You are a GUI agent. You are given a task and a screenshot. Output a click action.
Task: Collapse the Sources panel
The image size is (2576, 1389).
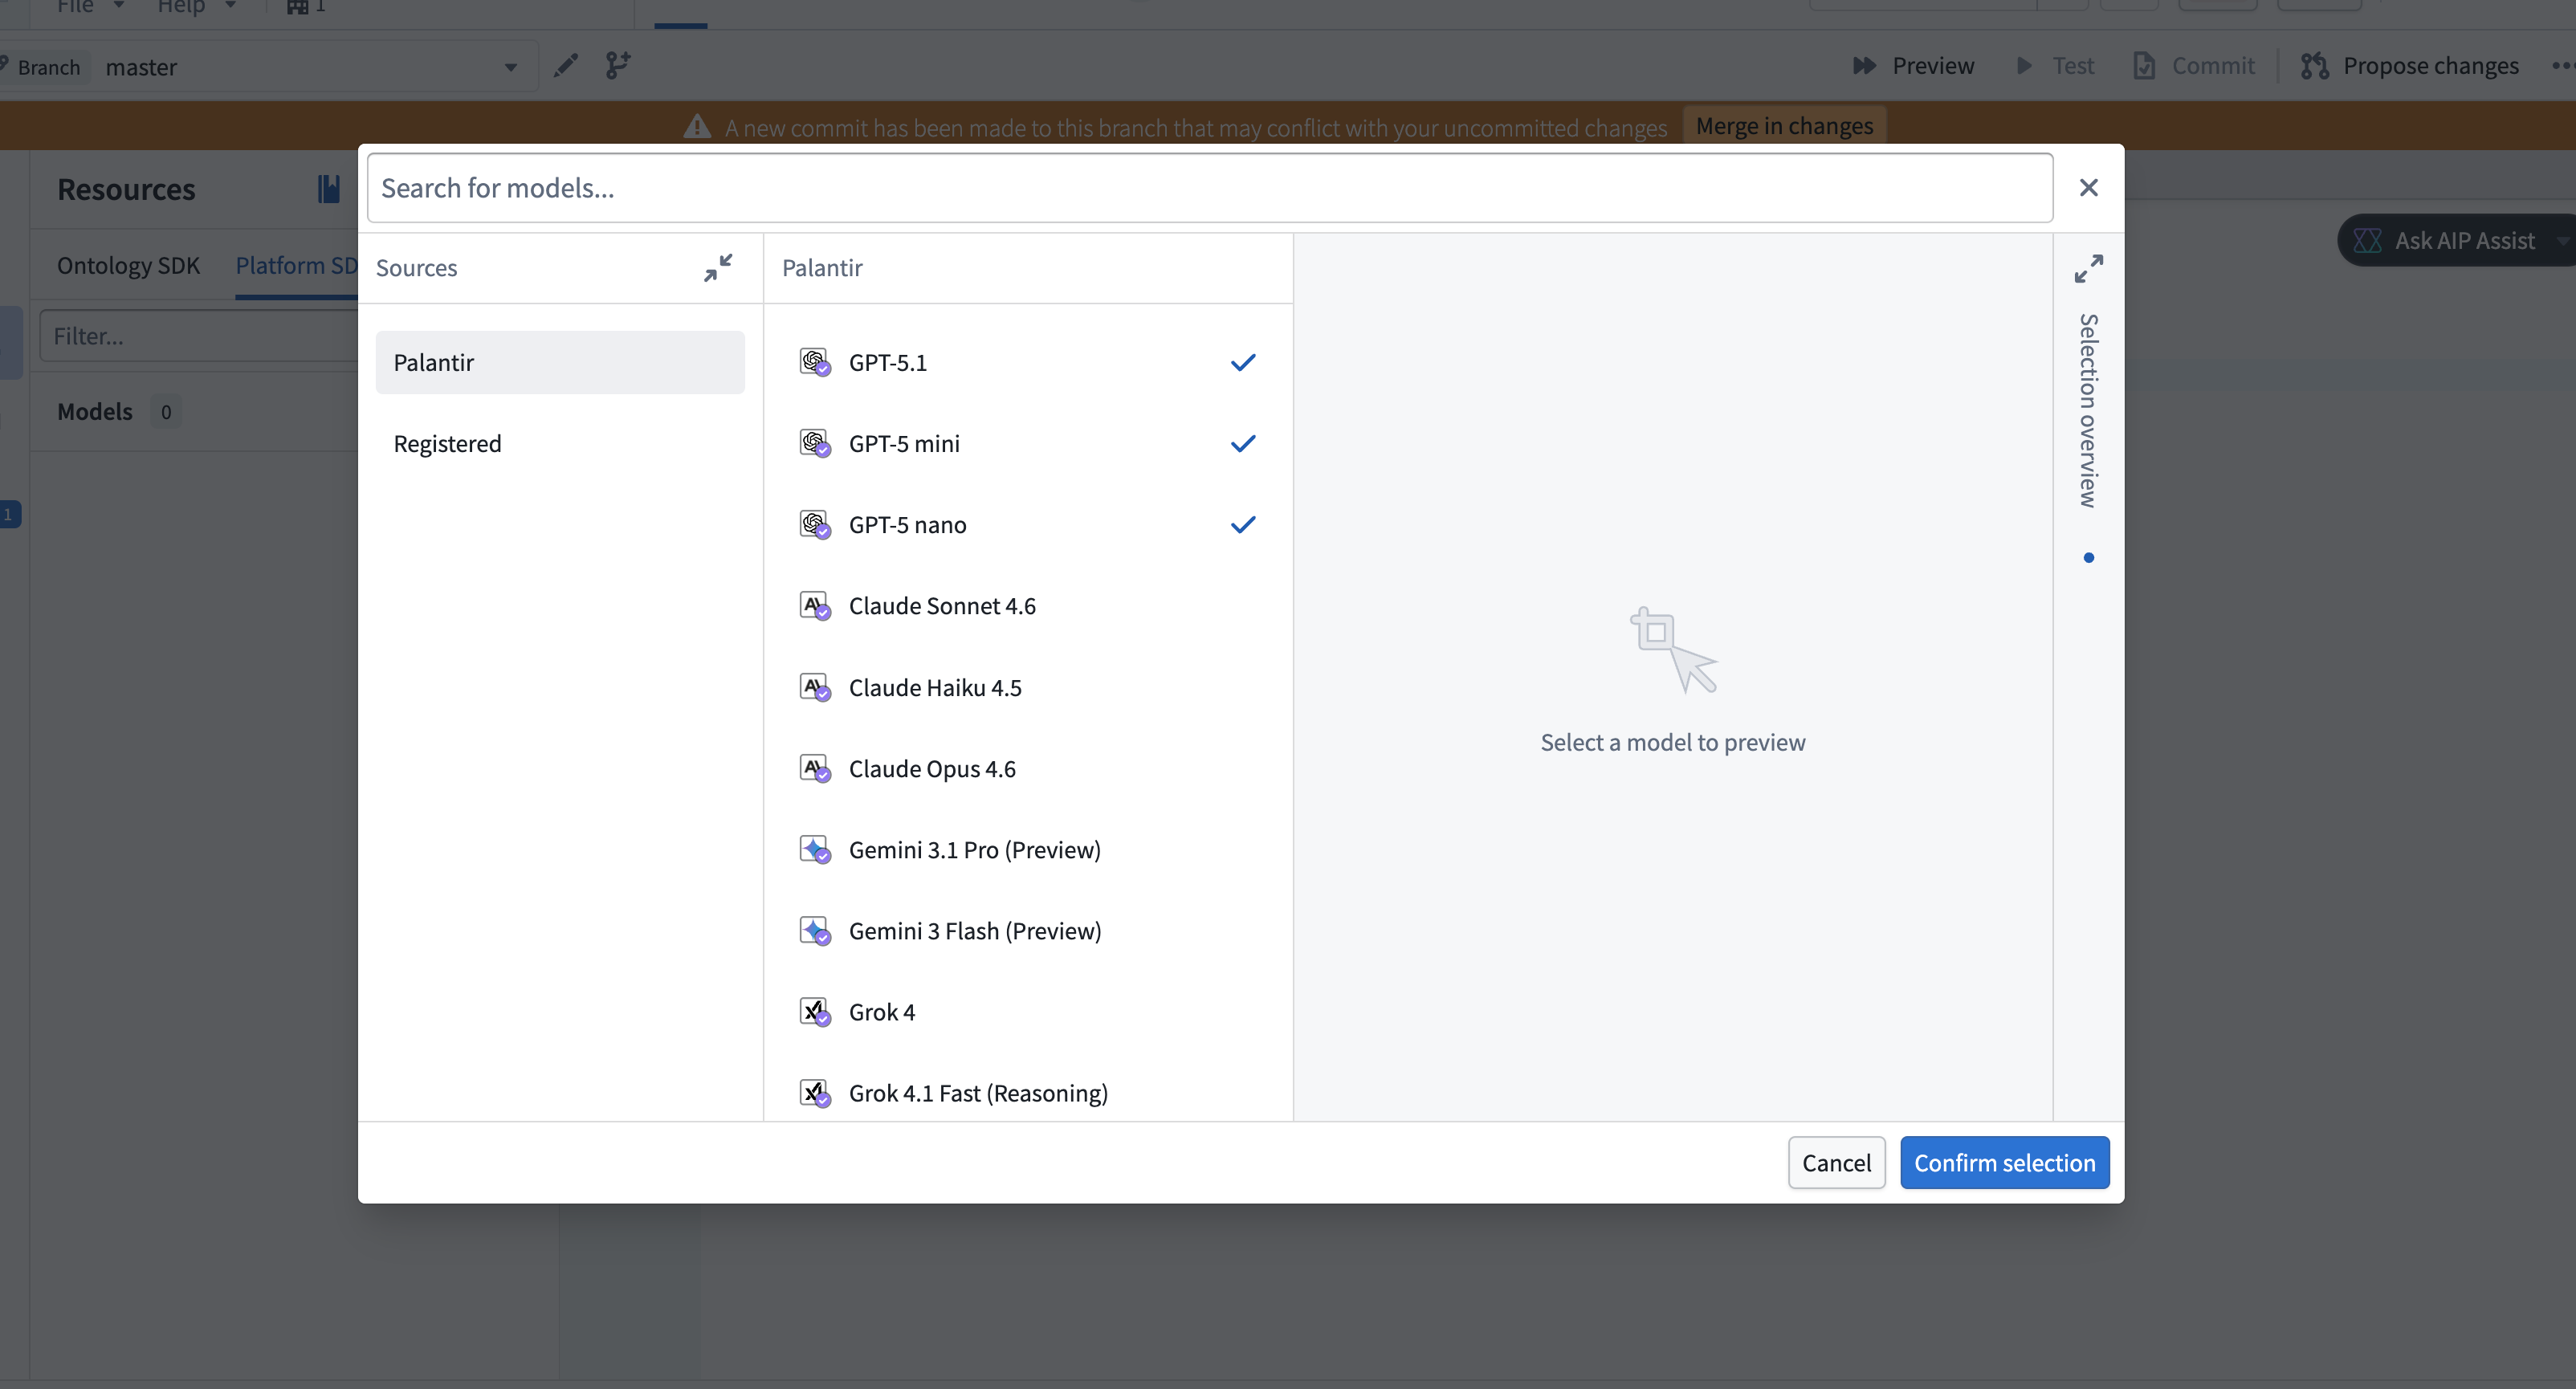coord(718,267)
